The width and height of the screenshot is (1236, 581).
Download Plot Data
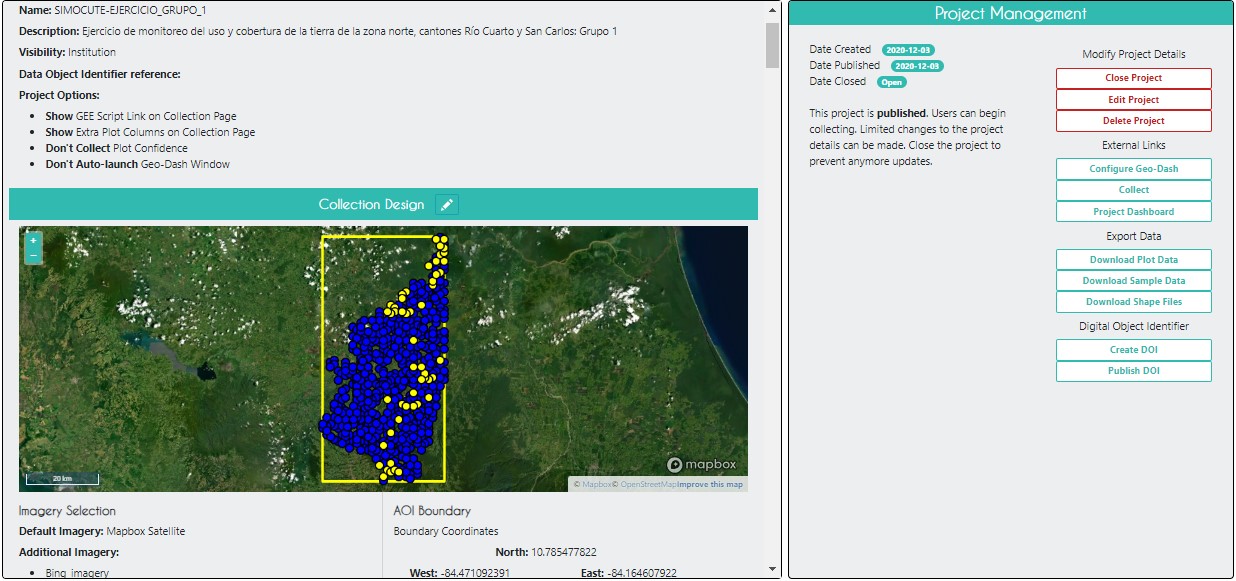pyautogui.click(x=1133, y=260)
